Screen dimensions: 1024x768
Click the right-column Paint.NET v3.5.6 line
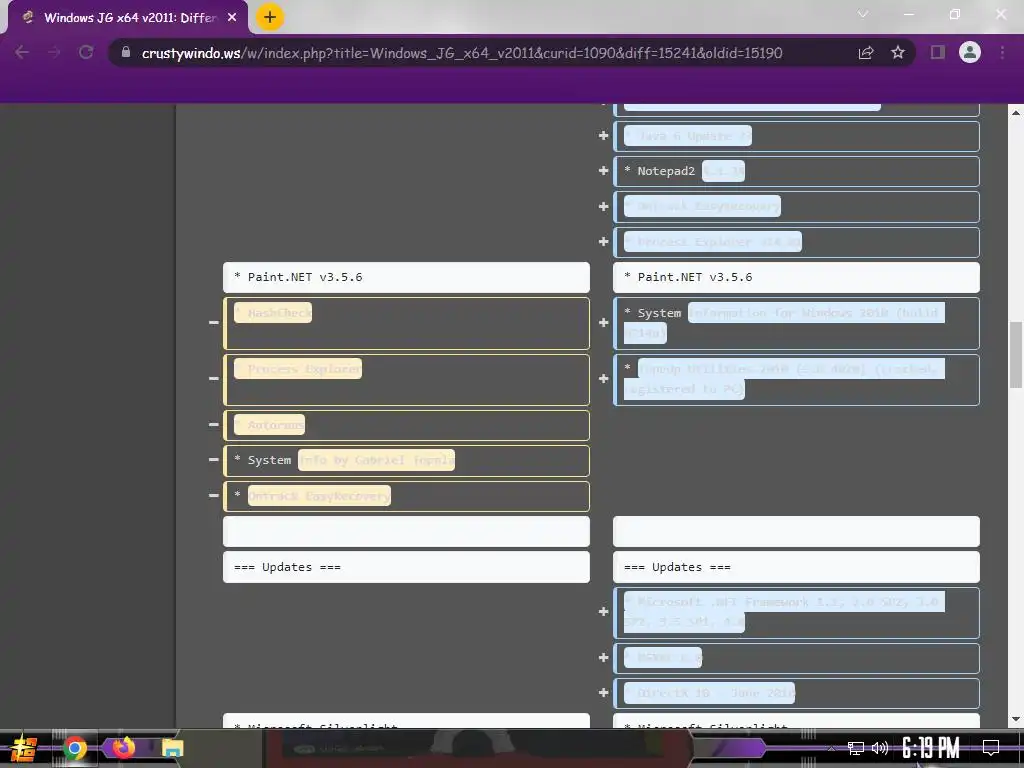(x=796, y=278)
